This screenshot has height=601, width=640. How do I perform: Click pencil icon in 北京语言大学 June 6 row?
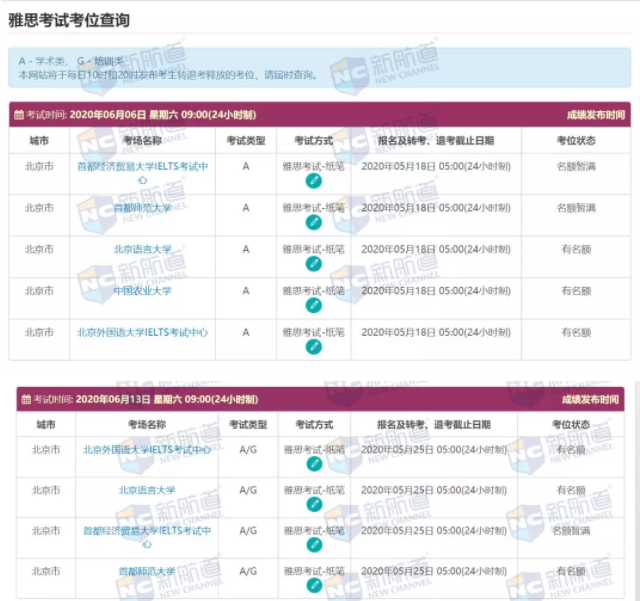[313, 264]
